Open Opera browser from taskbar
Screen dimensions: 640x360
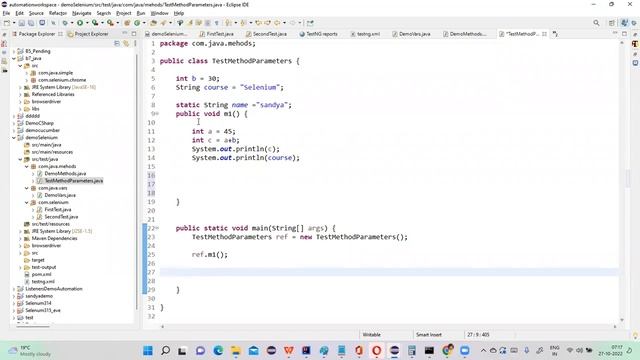[x=377, y=350]
